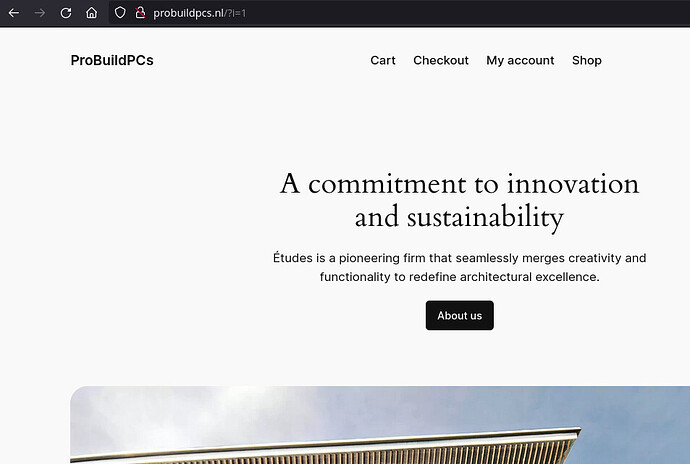Click the browser forward arrow
690x464 pixels.
[x=40, y=13]
